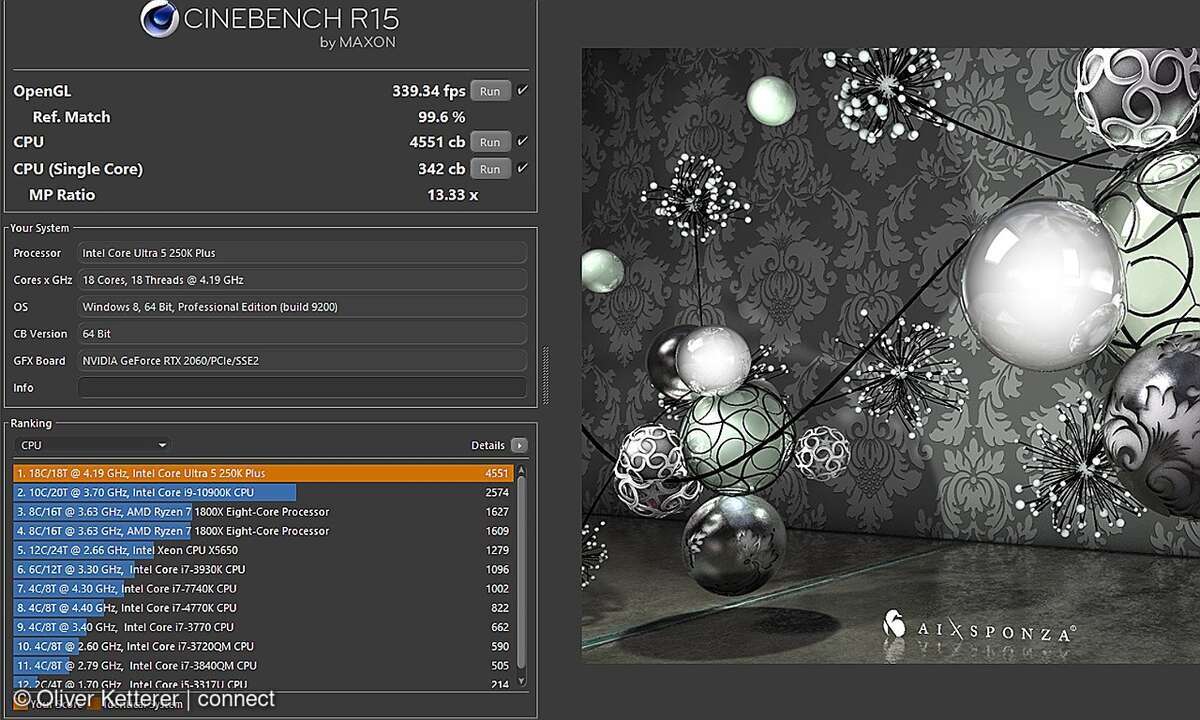Viewport: 1200px width, 720px height.
Task: Run the CPU benchmark
Action: [x=489, y=141]
